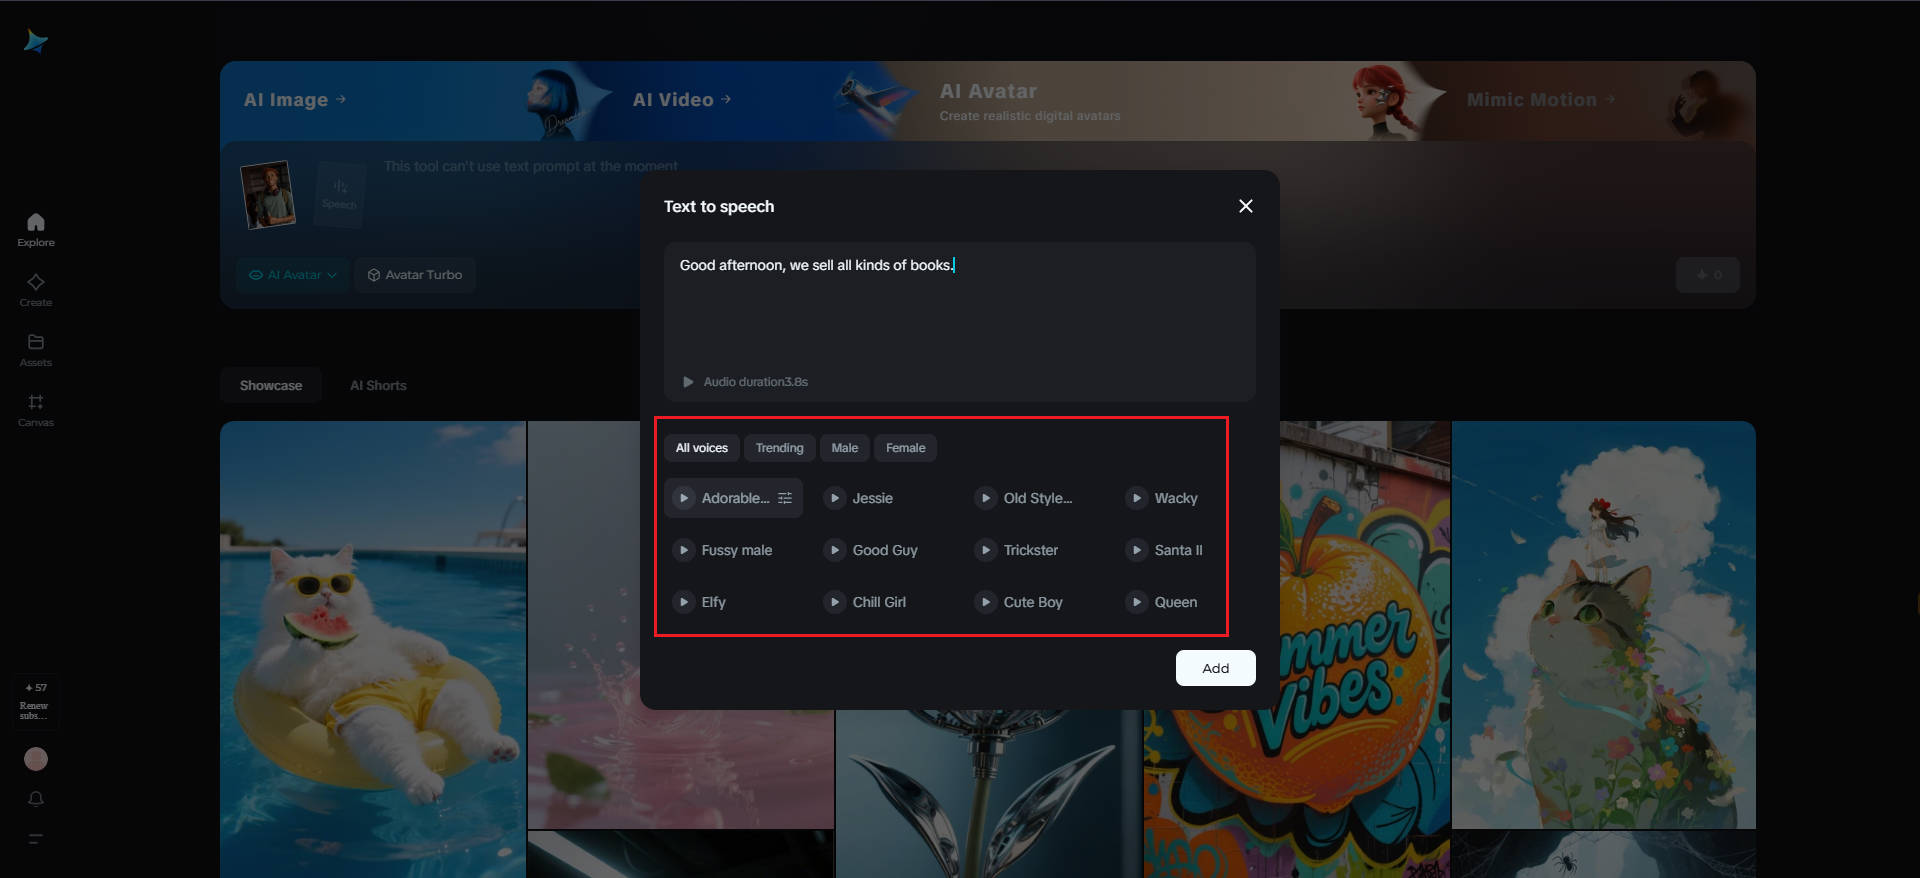This screenshot has height=878, width=1920.
Task: Select the All voices filter tab
Action: pyautogui.click(x=702, y=448)
